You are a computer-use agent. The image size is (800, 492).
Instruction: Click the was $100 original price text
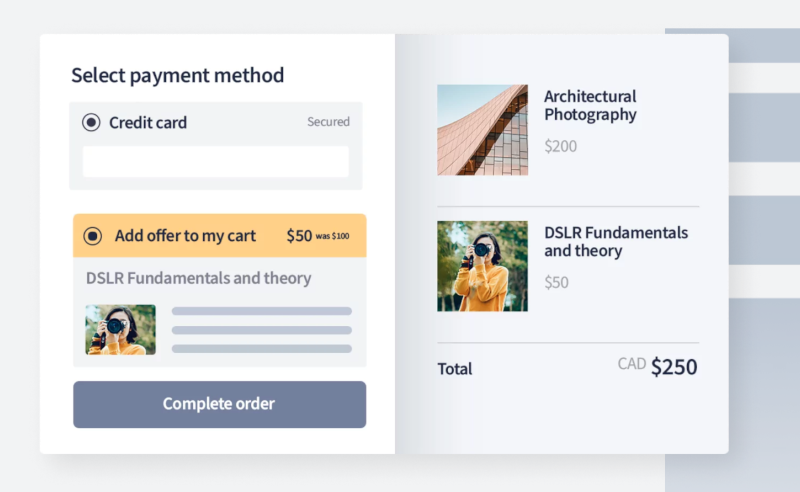[332, 236]
